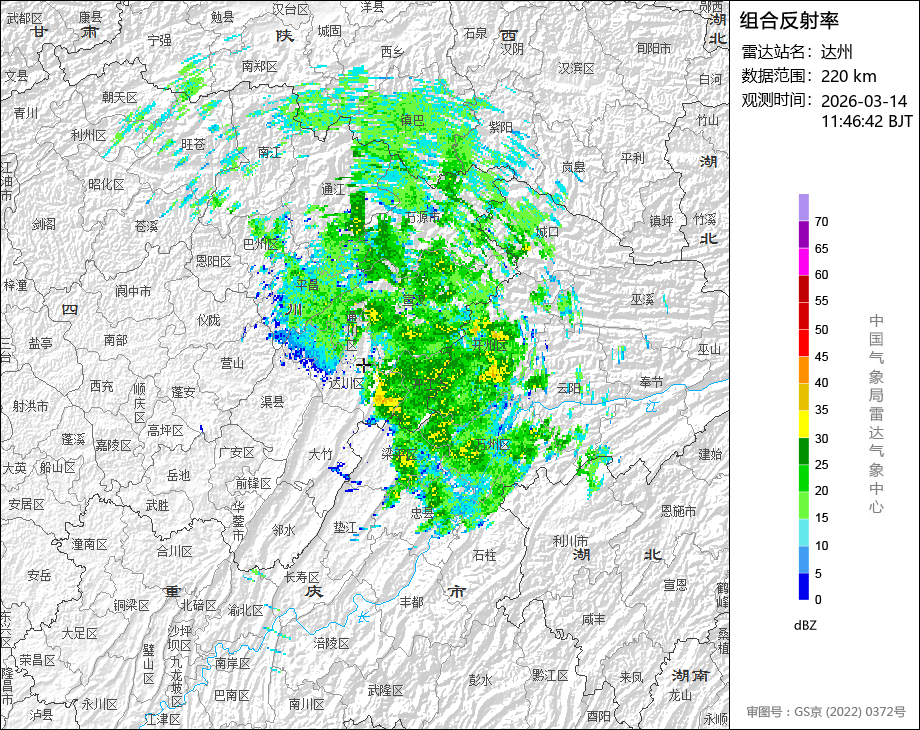Click the 恩施市 map label

678,511
